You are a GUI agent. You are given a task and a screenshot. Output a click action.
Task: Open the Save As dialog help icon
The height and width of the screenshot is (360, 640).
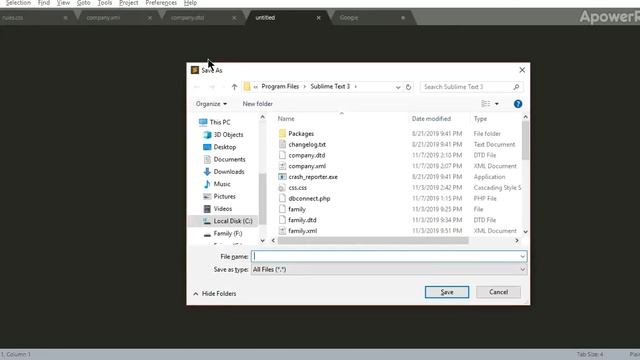[518, 104]
